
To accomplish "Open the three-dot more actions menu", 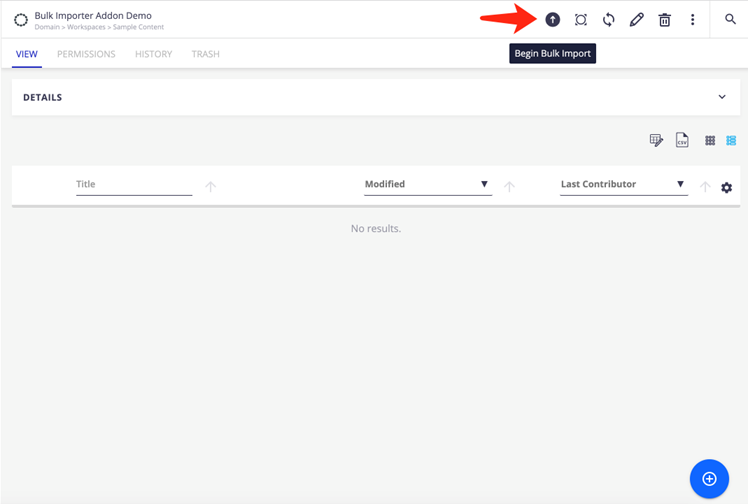I will pos(692,20).
